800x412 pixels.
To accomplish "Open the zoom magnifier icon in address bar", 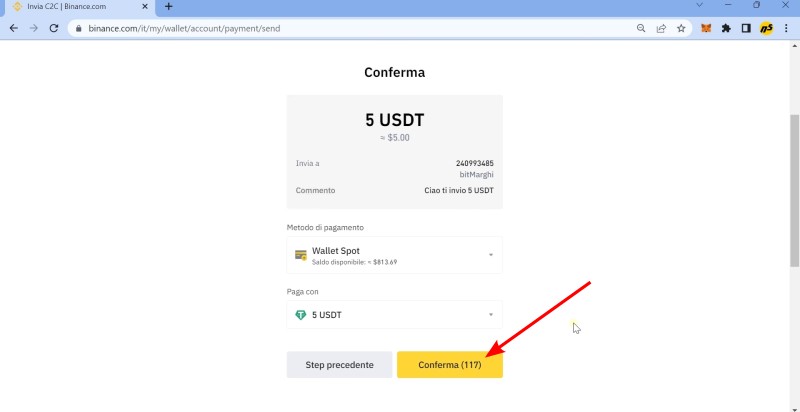I will [x=641, y=29].
